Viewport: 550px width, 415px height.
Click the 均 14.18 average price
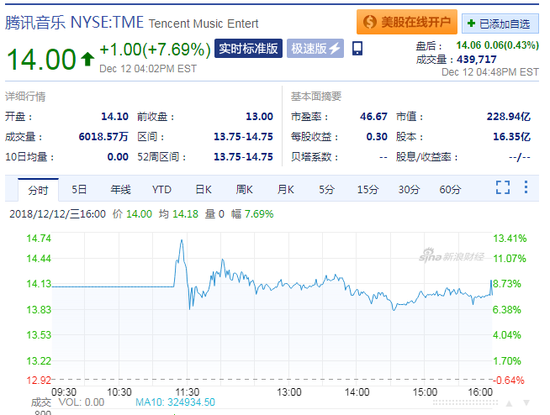pos(178,214)
